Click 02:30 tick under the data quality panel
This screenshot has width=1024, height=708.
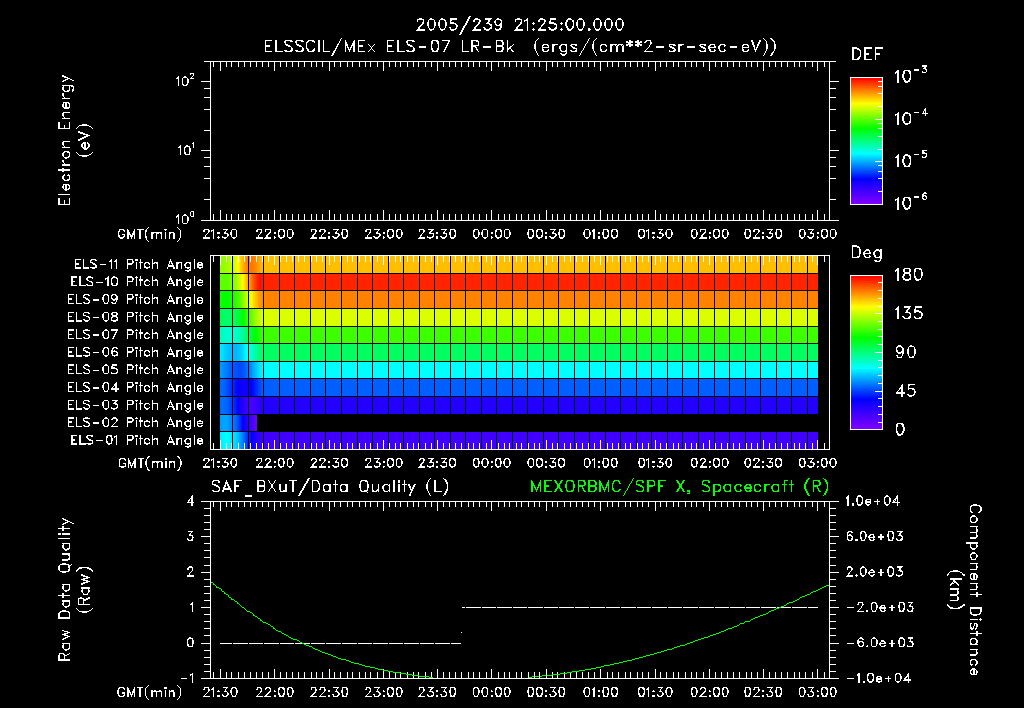pos(763,692)
